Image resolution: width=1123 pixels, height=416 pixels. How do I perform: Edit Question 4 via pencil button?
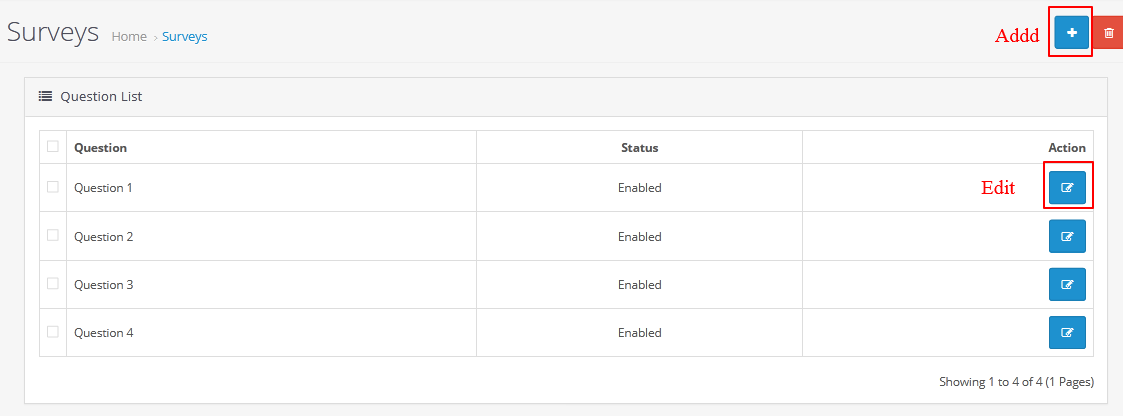(1067, 332)
